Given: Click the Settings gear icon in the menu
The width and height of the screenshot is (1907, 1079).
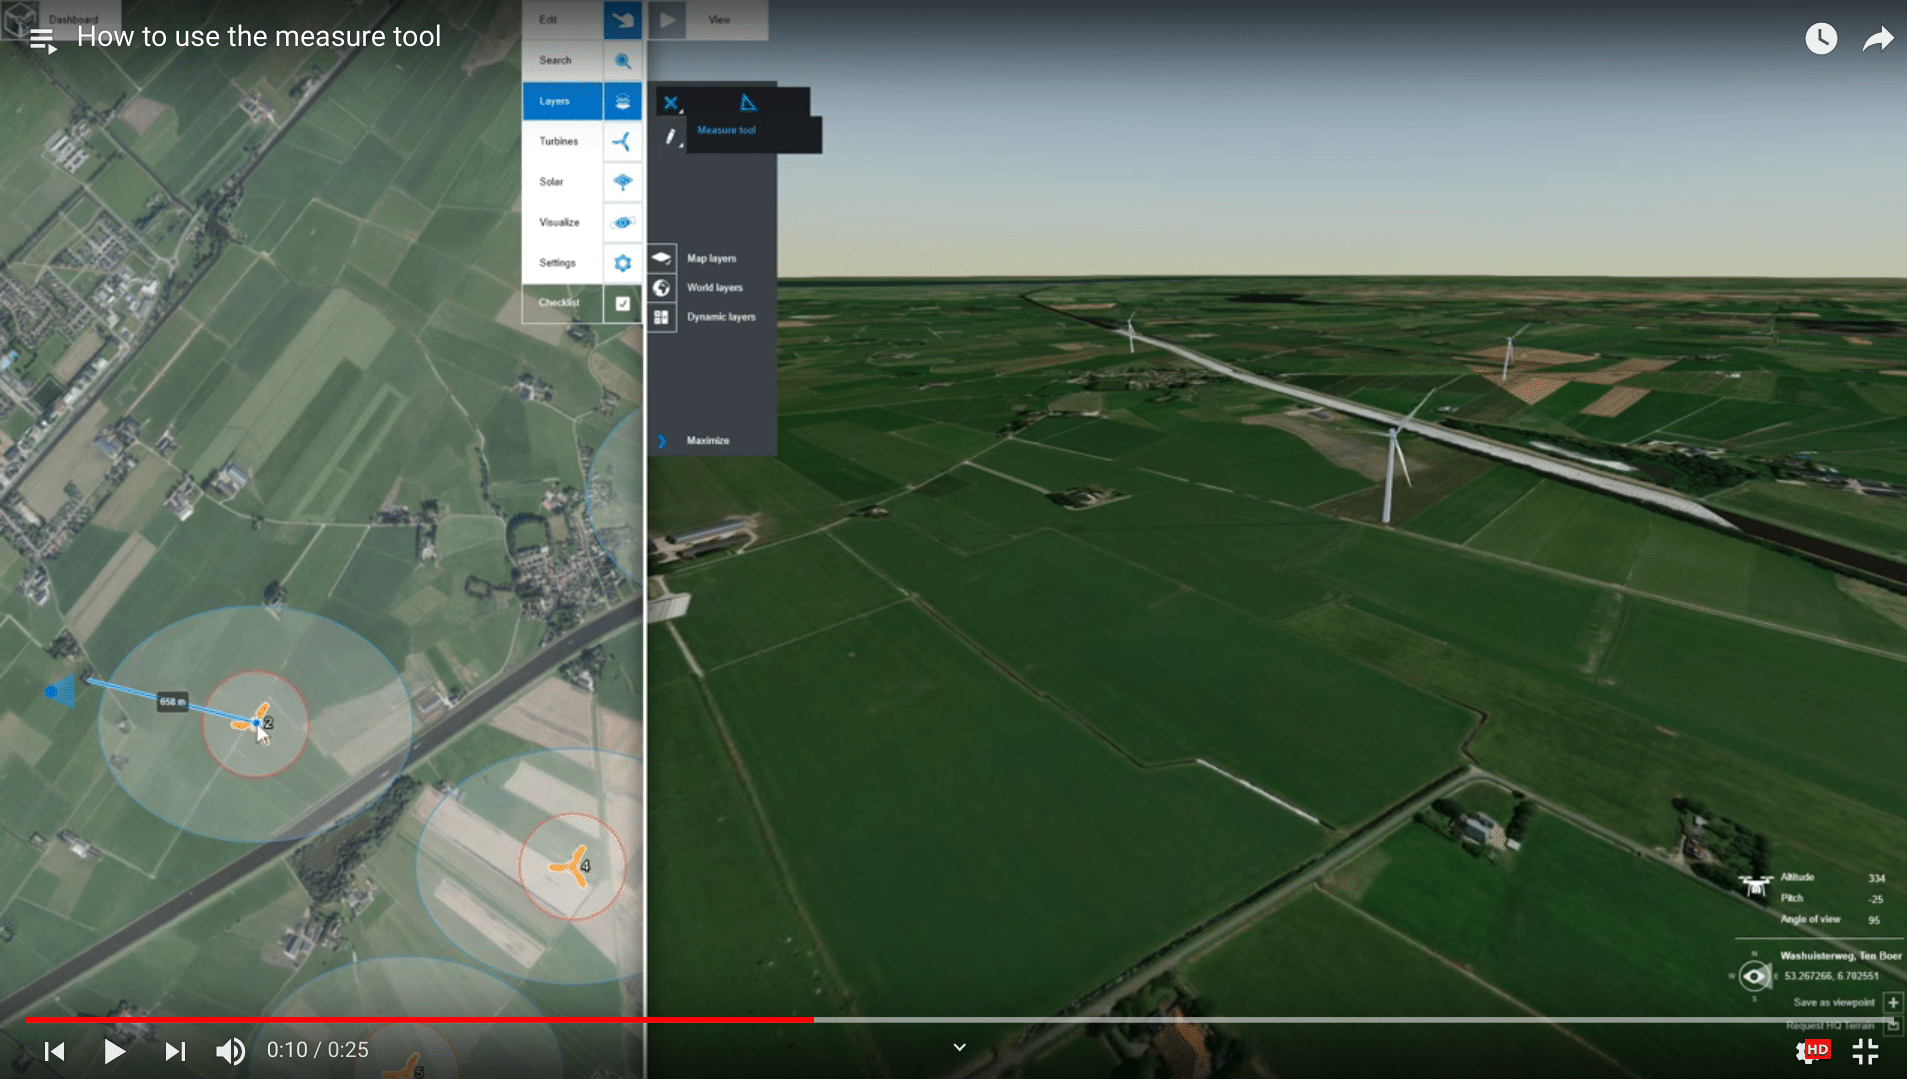Looking at the screenshot, I should tap(622, 263).
